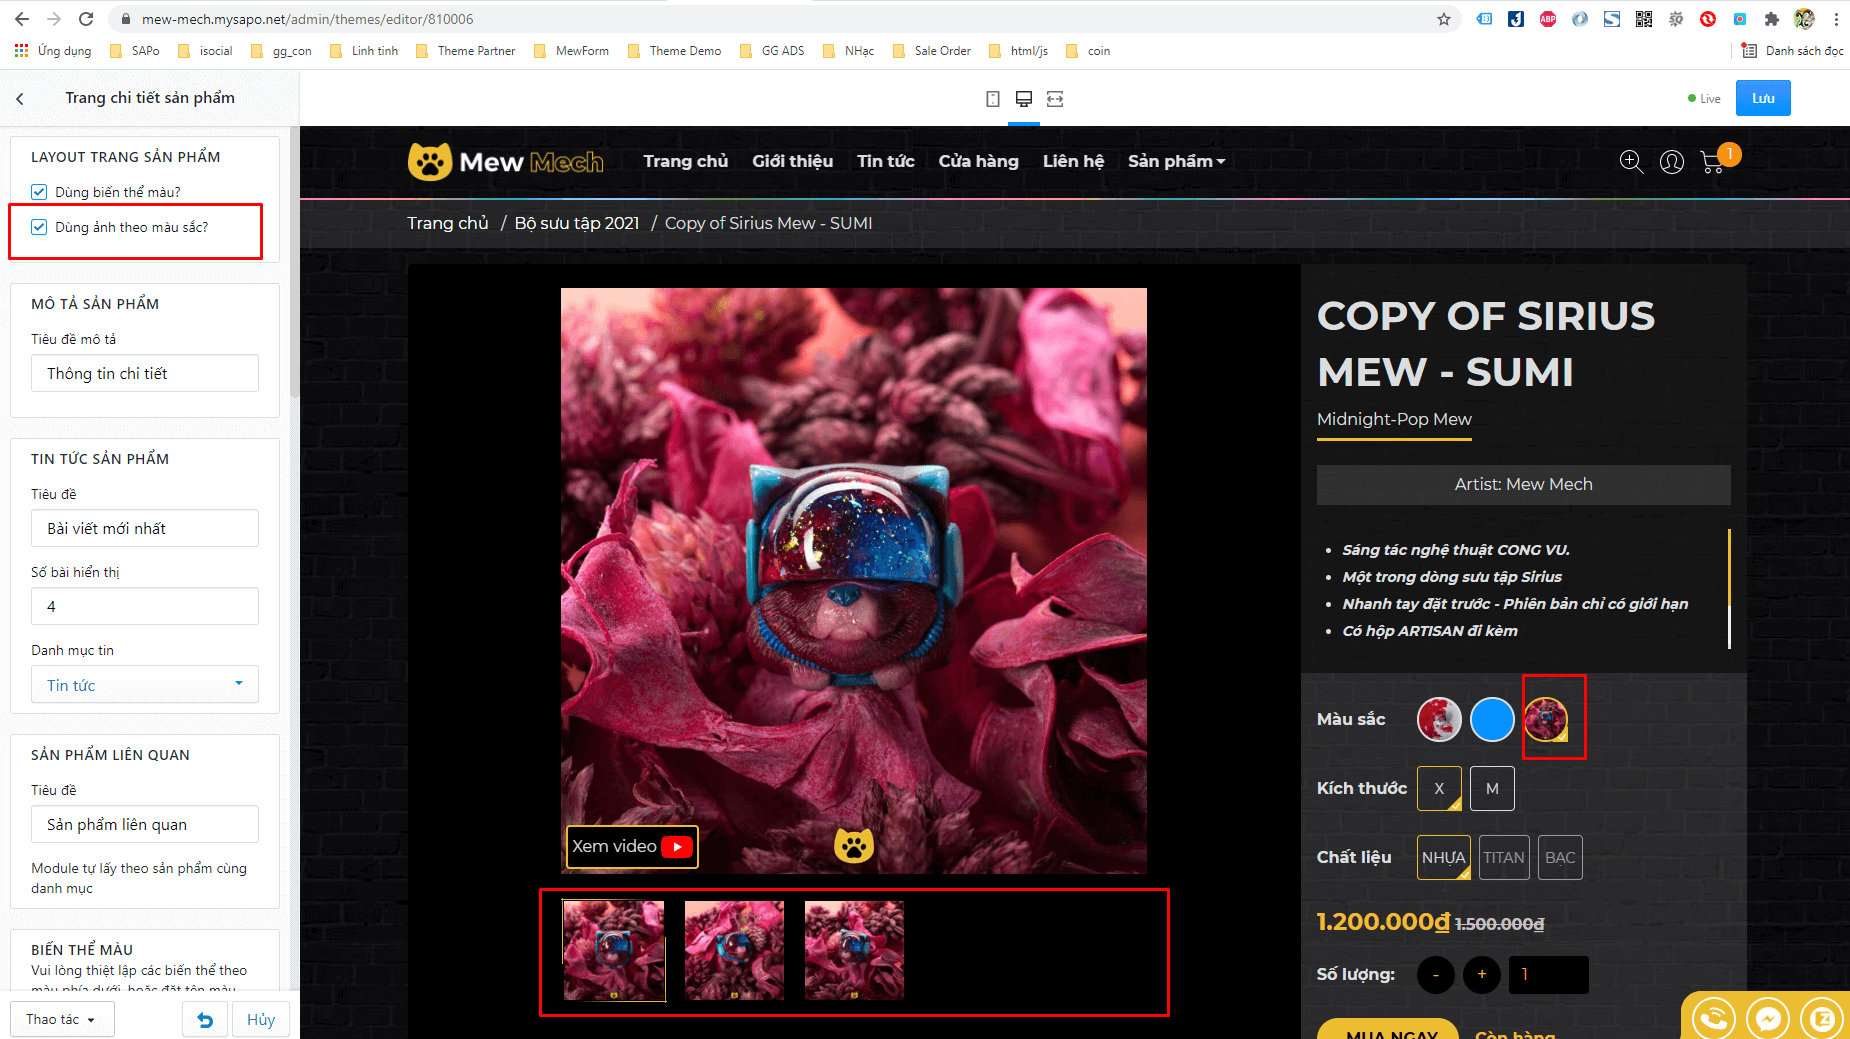1850x1039 pixels.
Task: Expand the Sản phẩm menu dropdown
Action: [1176, 161]
